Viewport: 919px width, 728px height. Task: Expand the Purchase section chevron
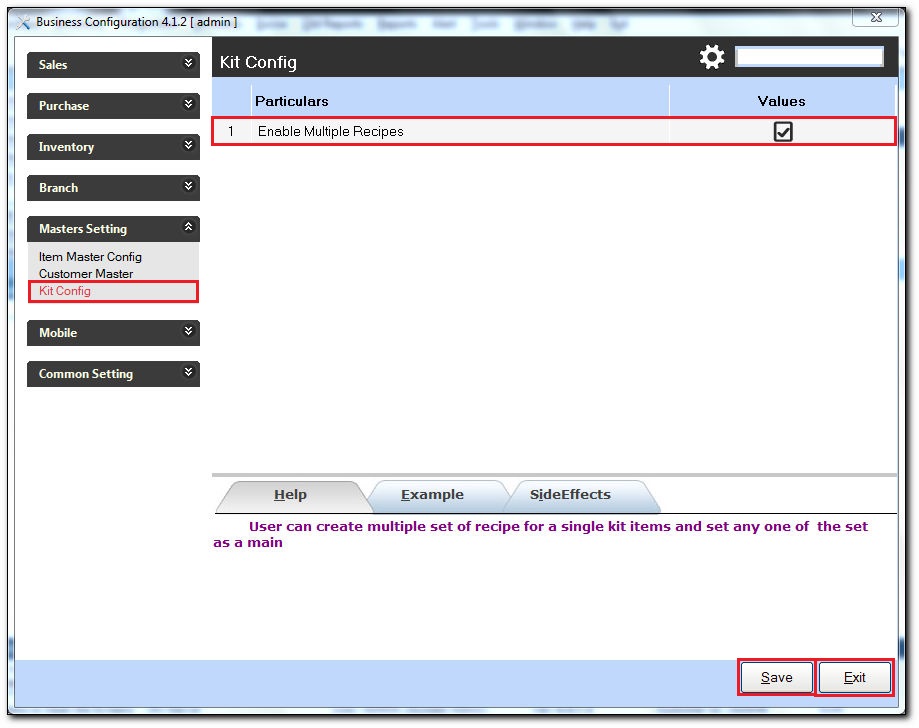pos(188,104)
